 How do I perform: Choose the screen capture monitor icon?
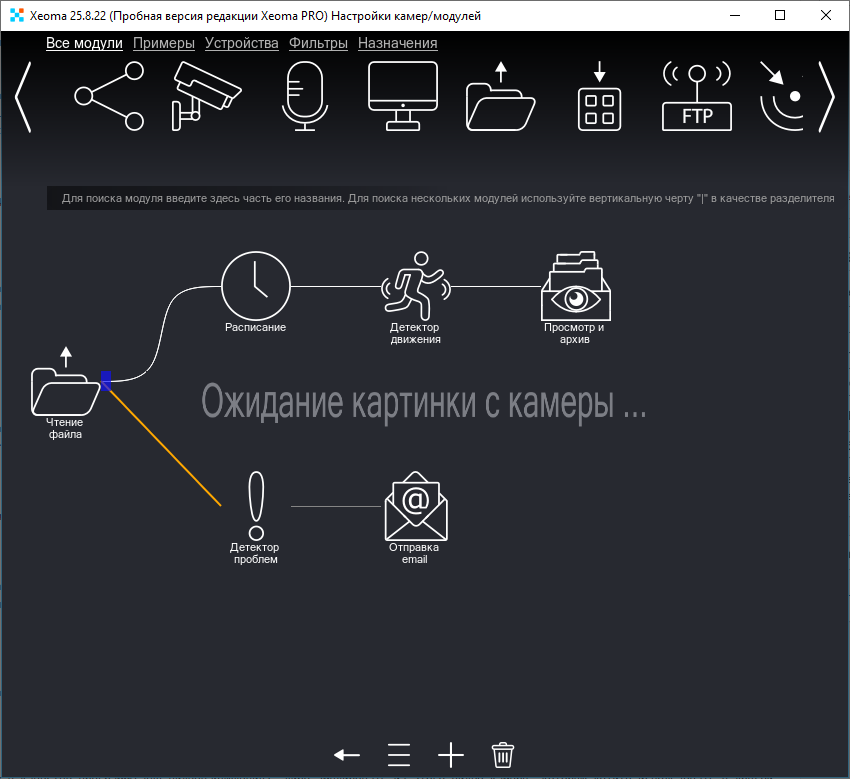(402, 96)
